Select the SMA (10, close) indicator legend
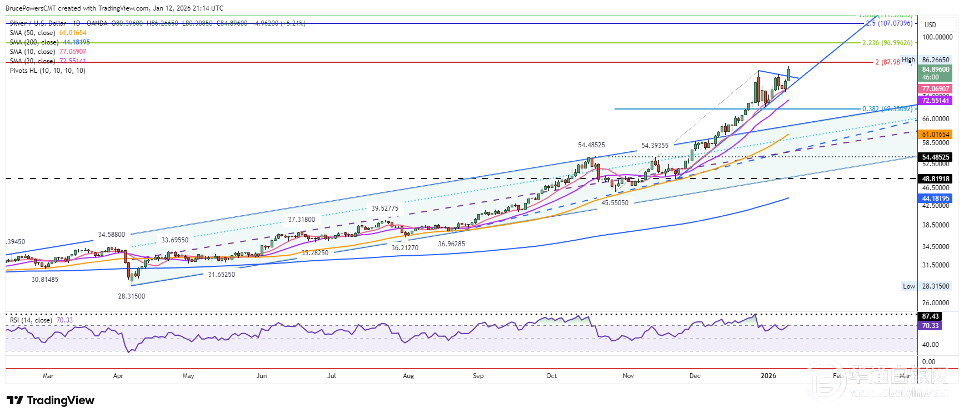The width and height of the screenshot is (964, 418). (32, 51)
